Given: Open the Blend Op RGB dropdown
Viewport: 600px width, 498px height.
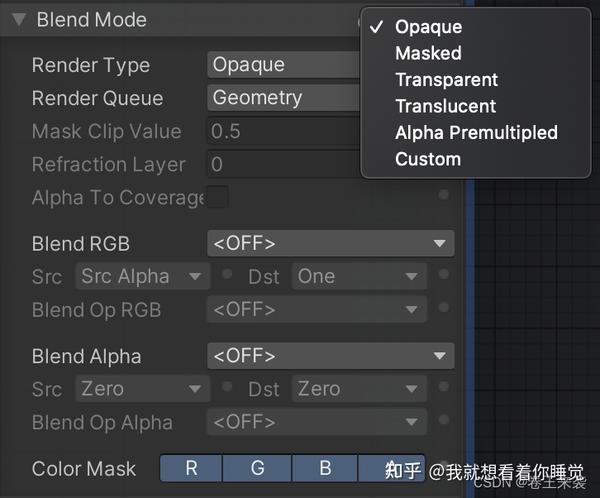Looking at the screenshot, I should [x=316, y=310].
